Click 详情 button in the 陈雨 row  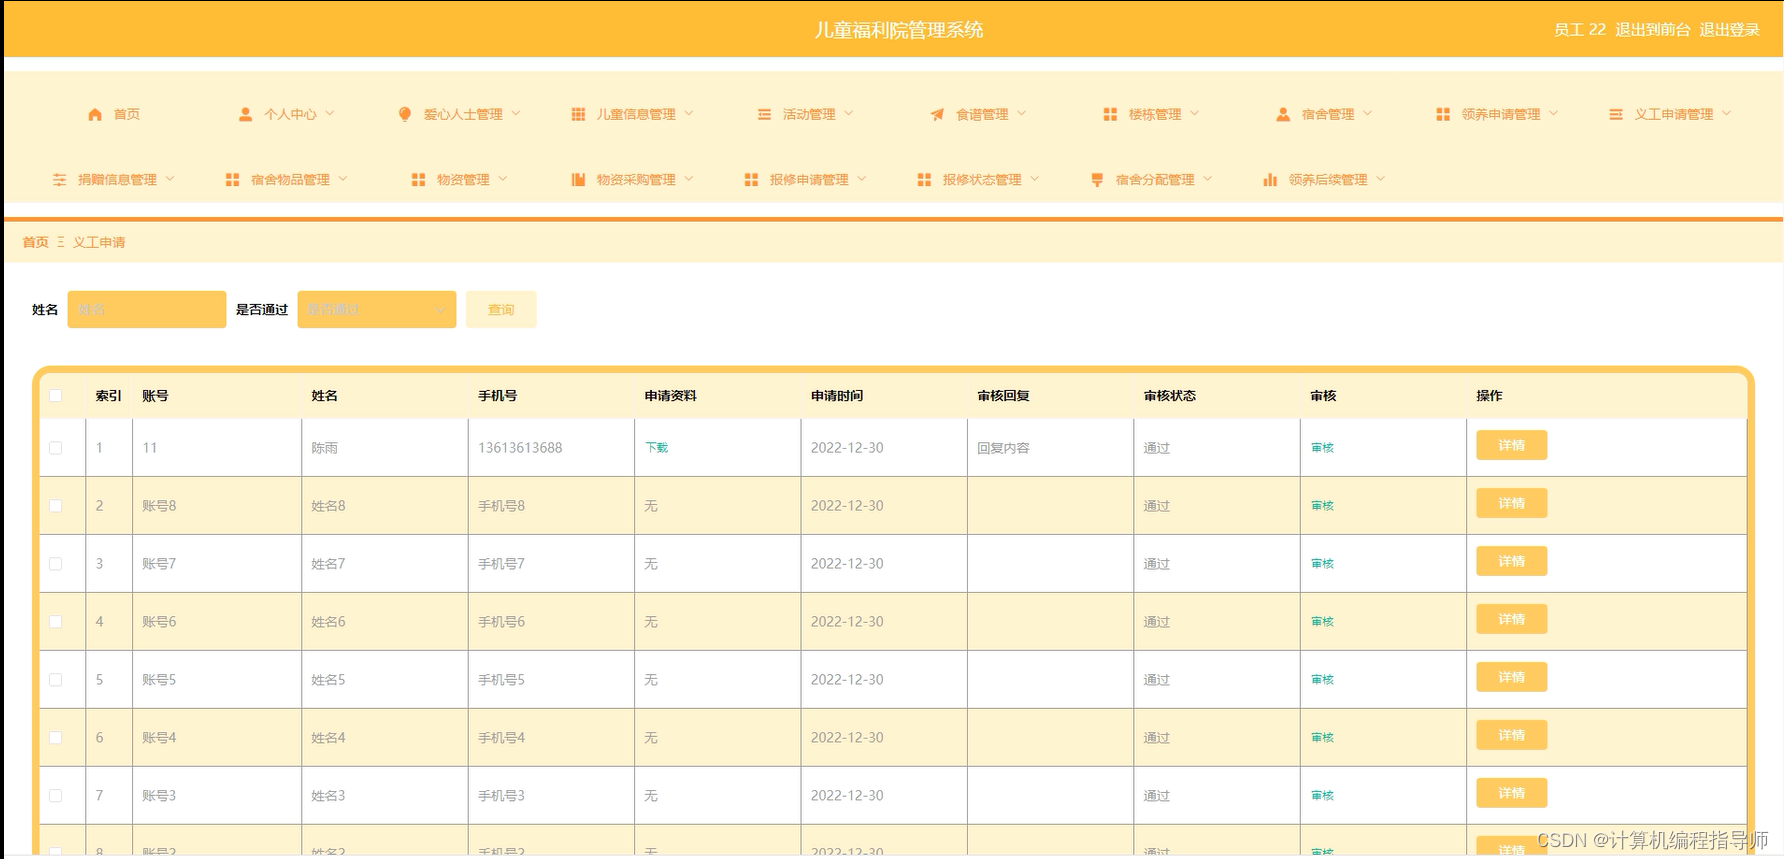tap(1511, 445)
